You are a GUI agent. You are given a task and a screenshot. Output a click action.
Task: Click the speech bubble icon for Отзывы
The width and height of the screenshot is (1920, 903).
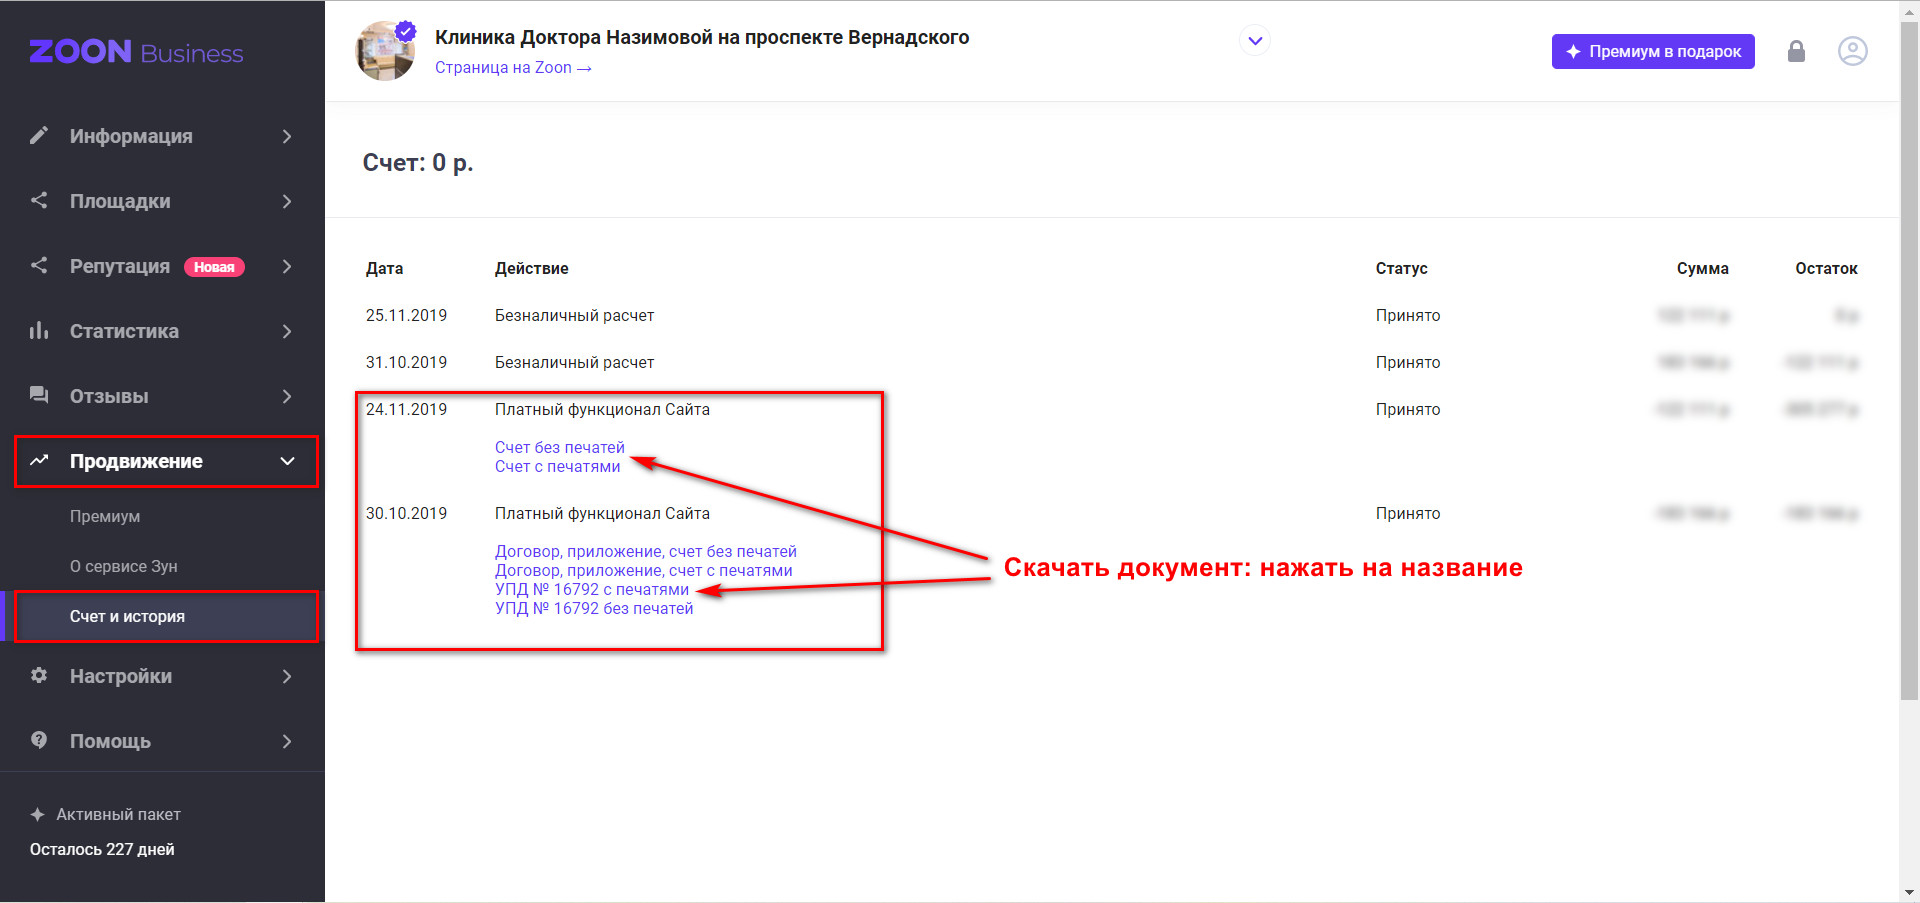pos(39,395)
